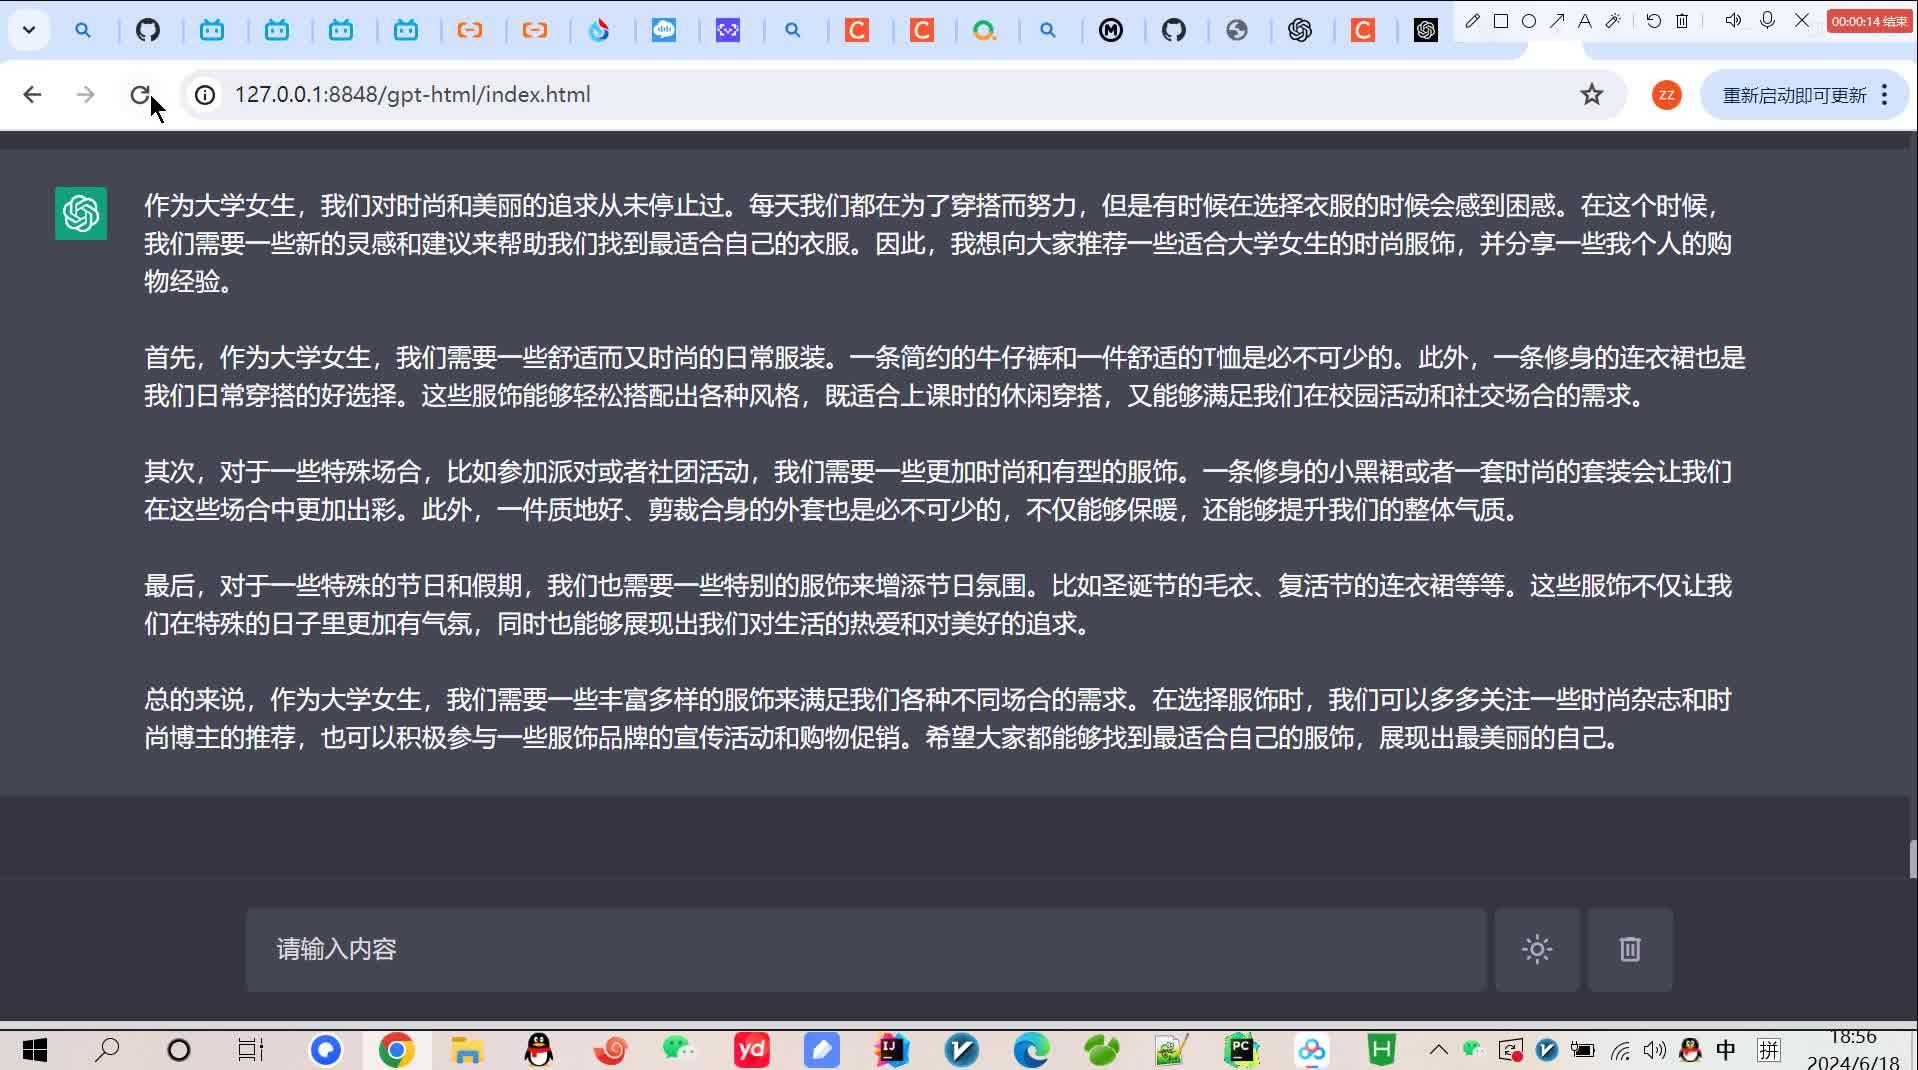Mute system audio in the recording toolbar
This screenshot has height=1070, width=1918.
[x=1733, y=20]
